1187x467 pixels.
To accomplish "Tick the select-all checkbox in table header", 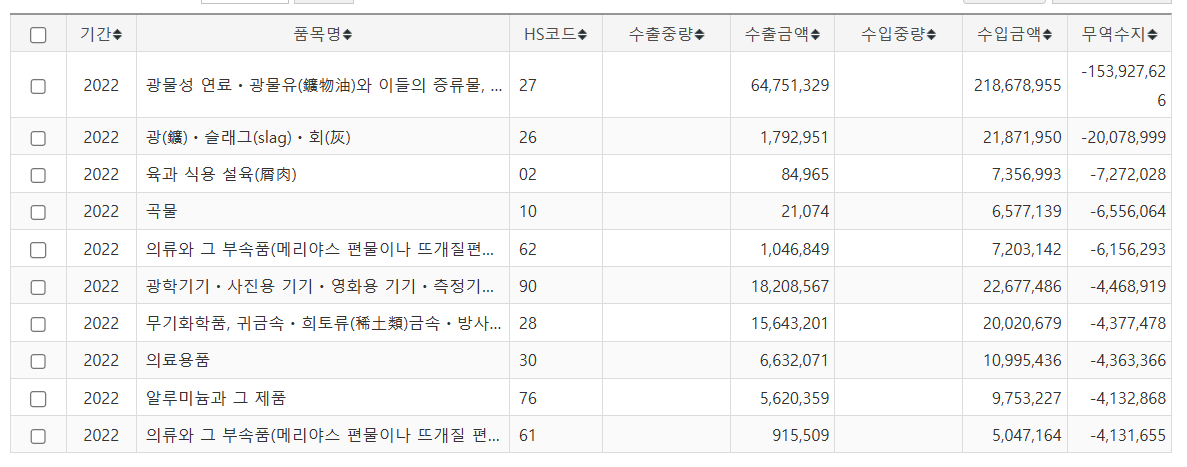I will [38, 35].
